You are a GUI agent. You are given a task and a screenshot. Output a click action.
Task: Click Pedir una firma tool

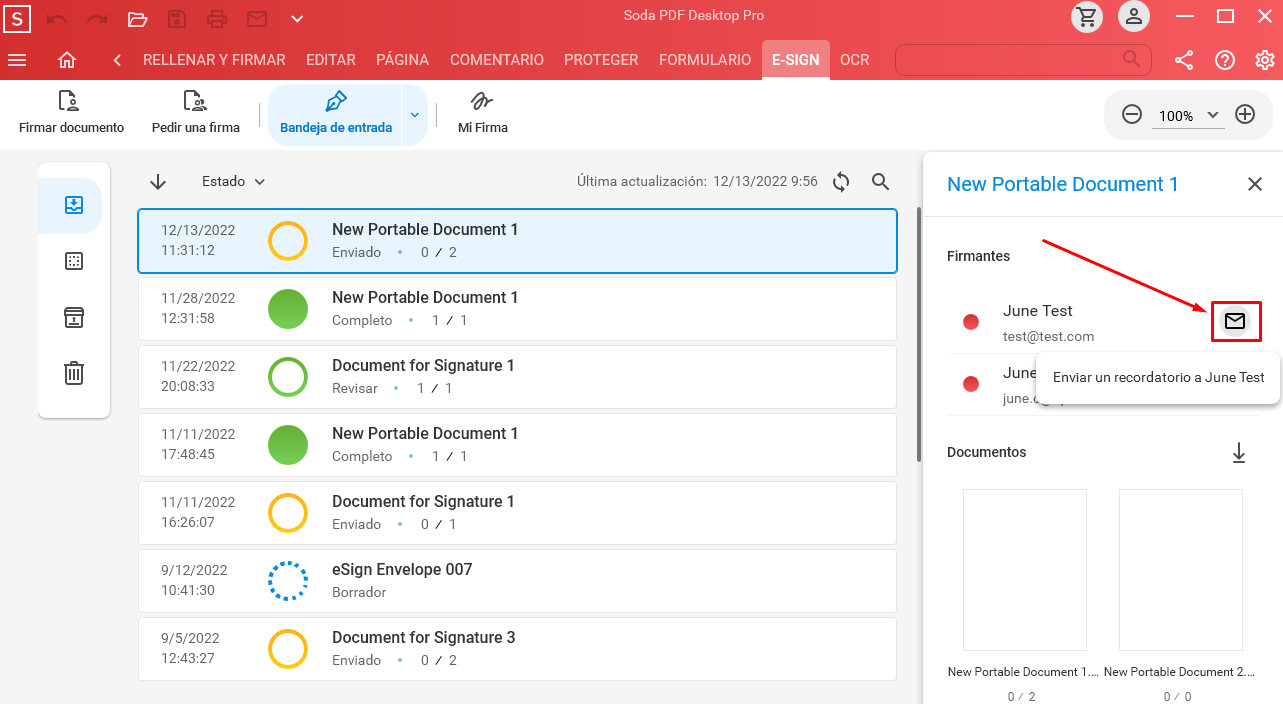[x=196, y=114]
